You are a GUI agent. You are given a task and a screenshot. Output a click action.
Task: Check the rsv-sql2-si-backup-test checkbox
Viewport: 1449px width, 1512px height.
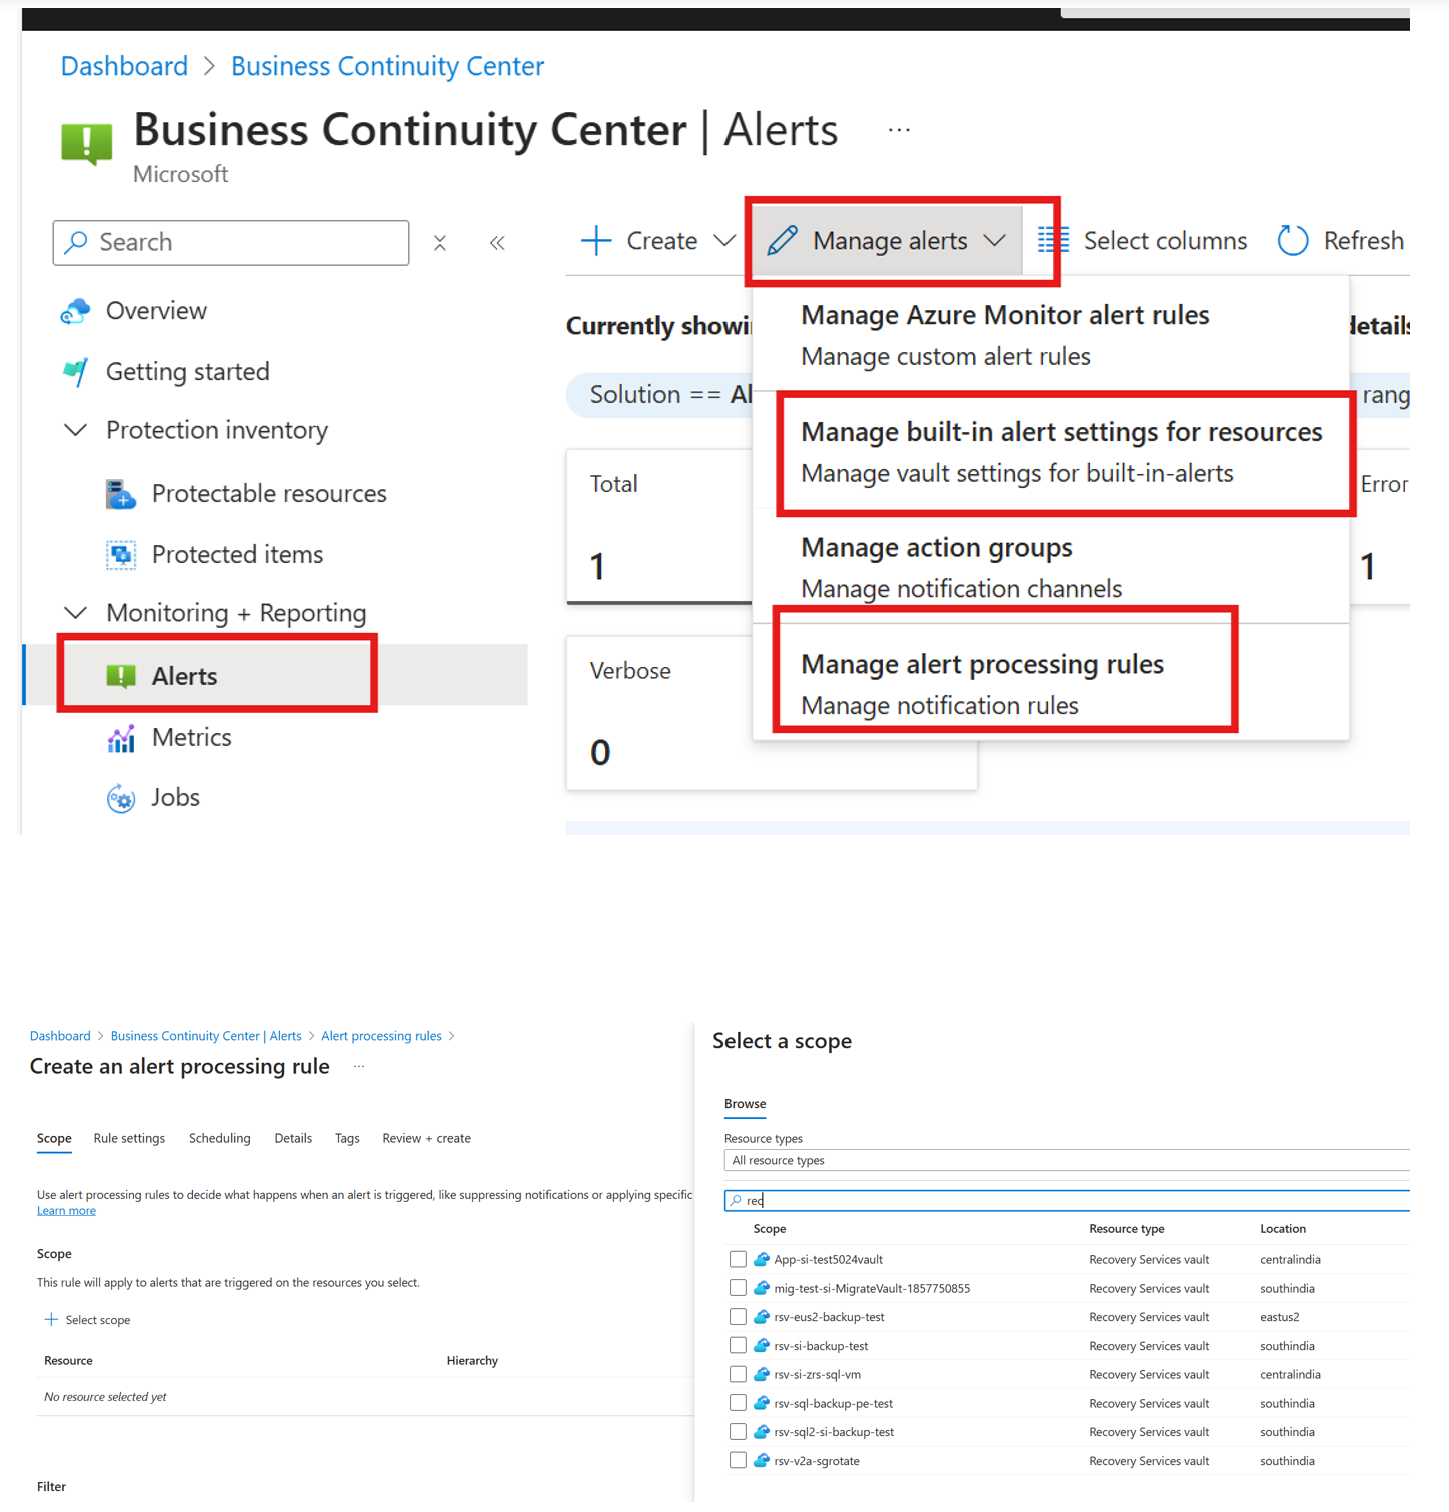[x=738, y=1432]
